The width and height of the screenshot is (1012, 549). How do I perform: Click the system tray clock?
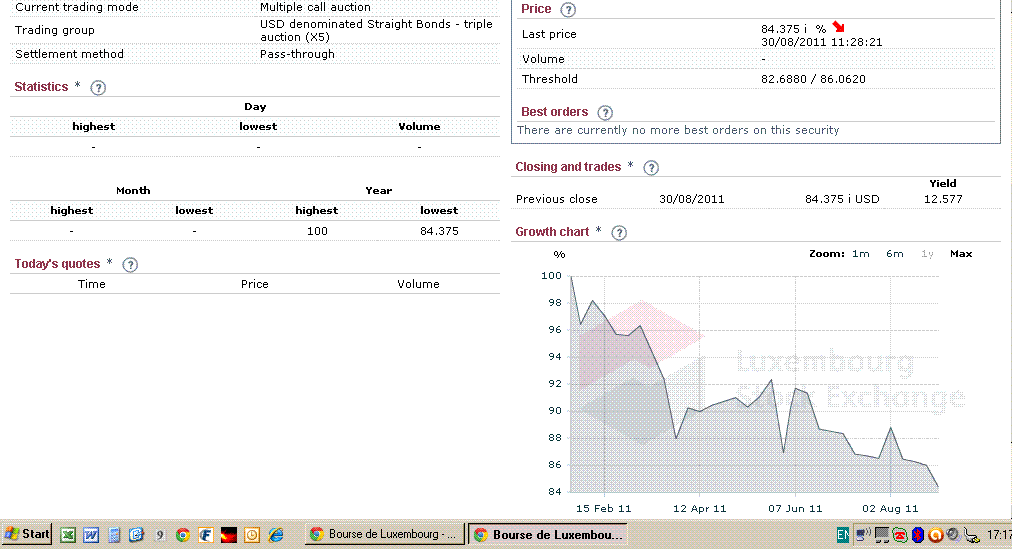[x=997, y=535]
